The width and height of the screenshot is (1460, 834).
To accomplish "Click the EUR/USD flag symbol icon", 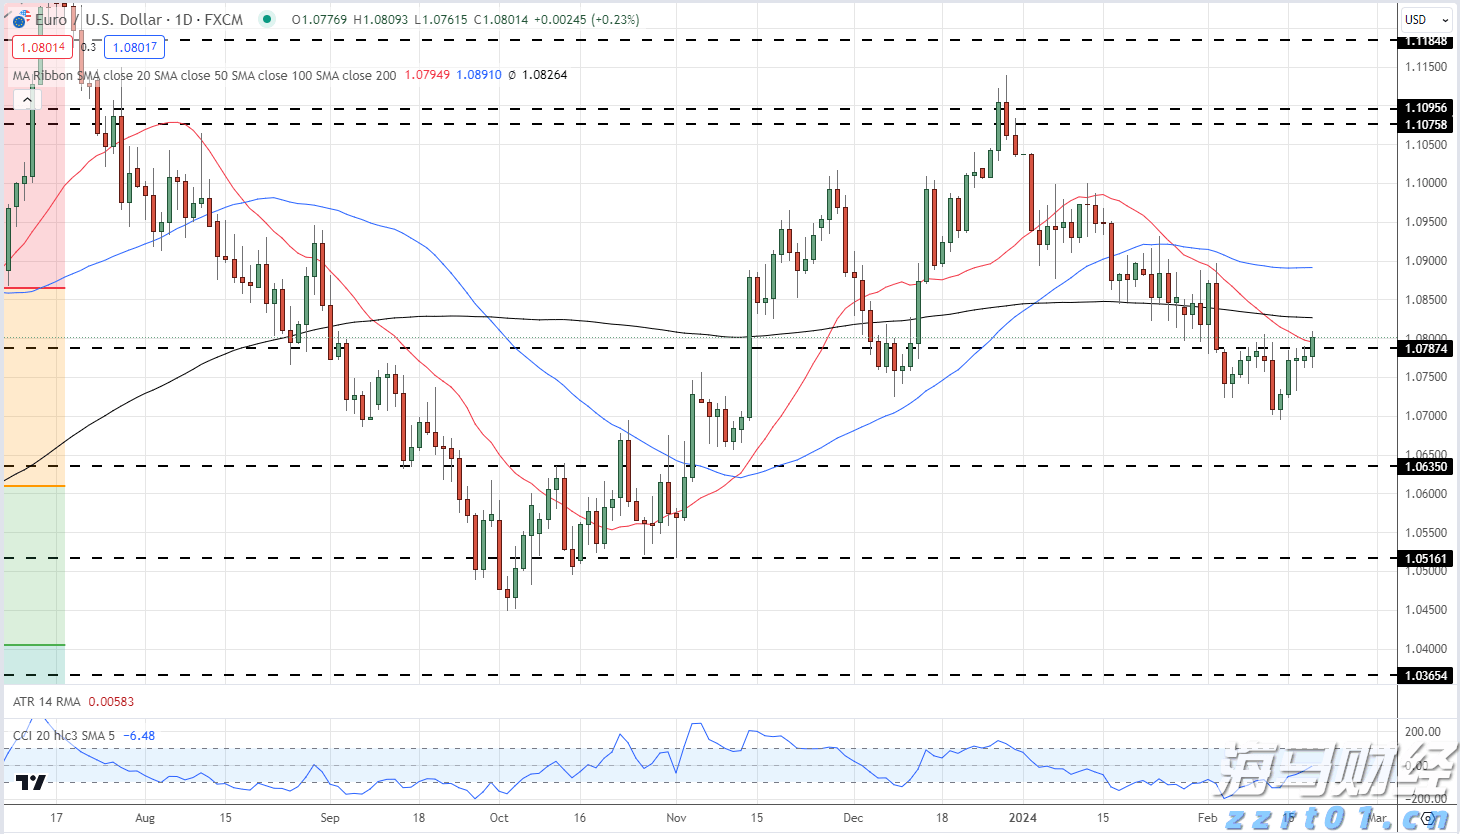I will (x=20, y=20).
